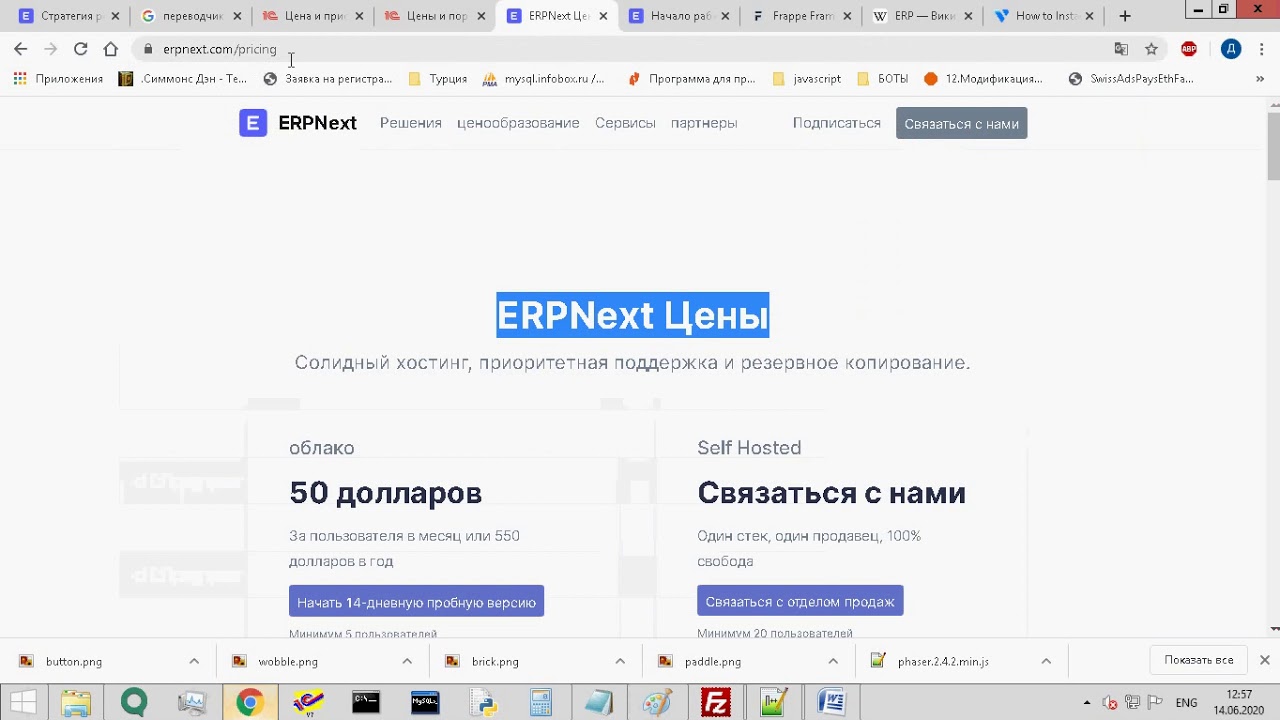The width and height of the screenshot is (1280, 720).
Task: Open the Apps bookmarks grid icon
Action: point(20,79)
